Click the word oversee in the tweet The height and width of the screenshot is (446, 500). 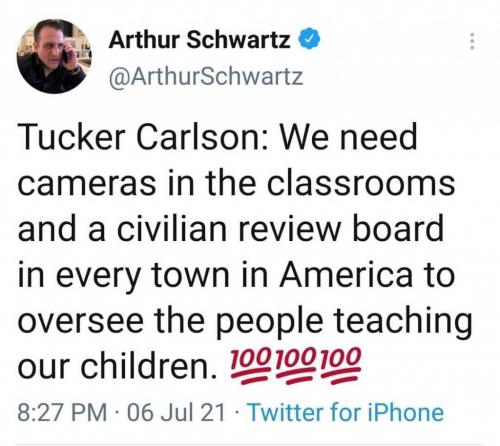(80, 321)
